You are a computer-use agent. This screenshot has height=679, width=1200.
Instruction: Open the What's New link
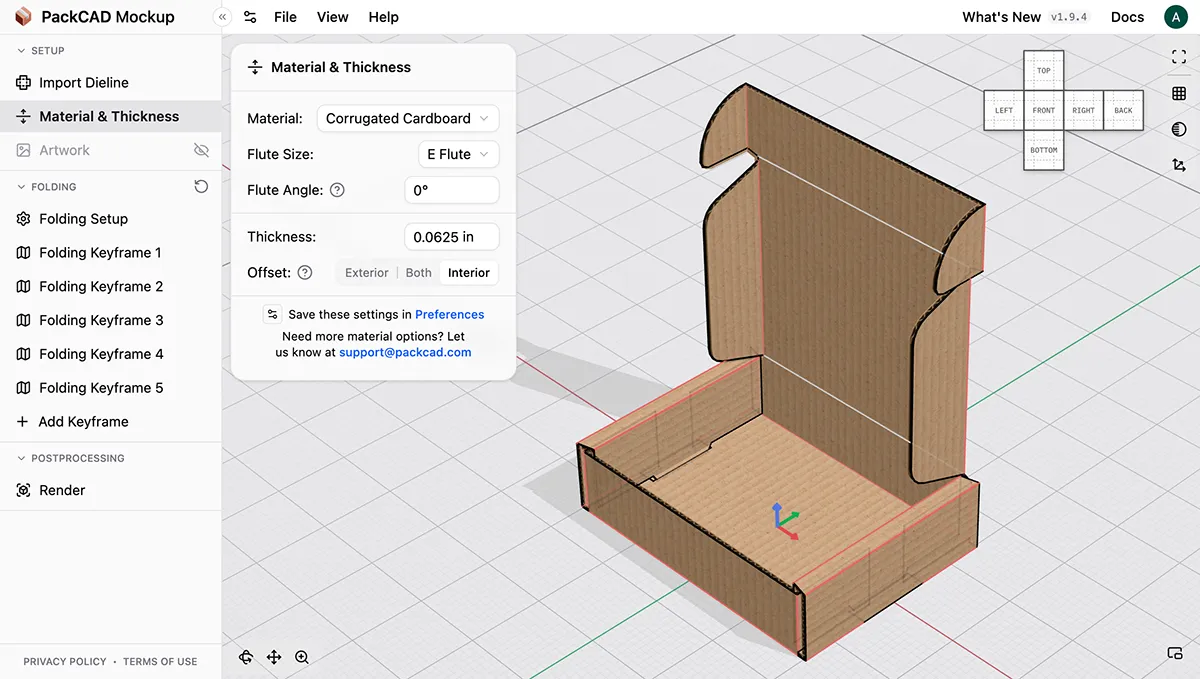point(1001,17)
